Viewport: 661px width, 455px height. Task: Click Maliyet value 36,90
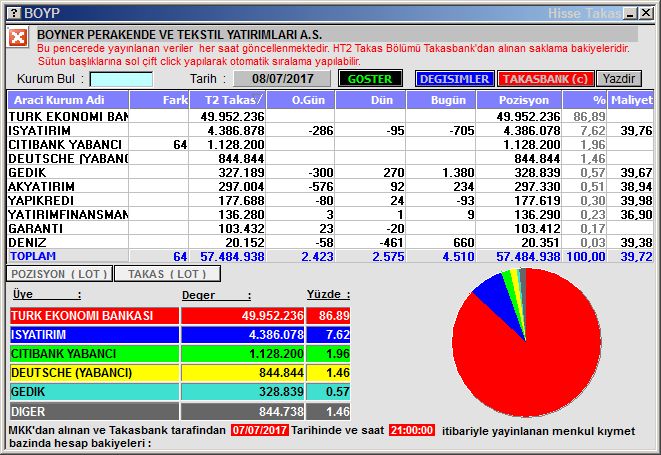click(x=636, y=214)
